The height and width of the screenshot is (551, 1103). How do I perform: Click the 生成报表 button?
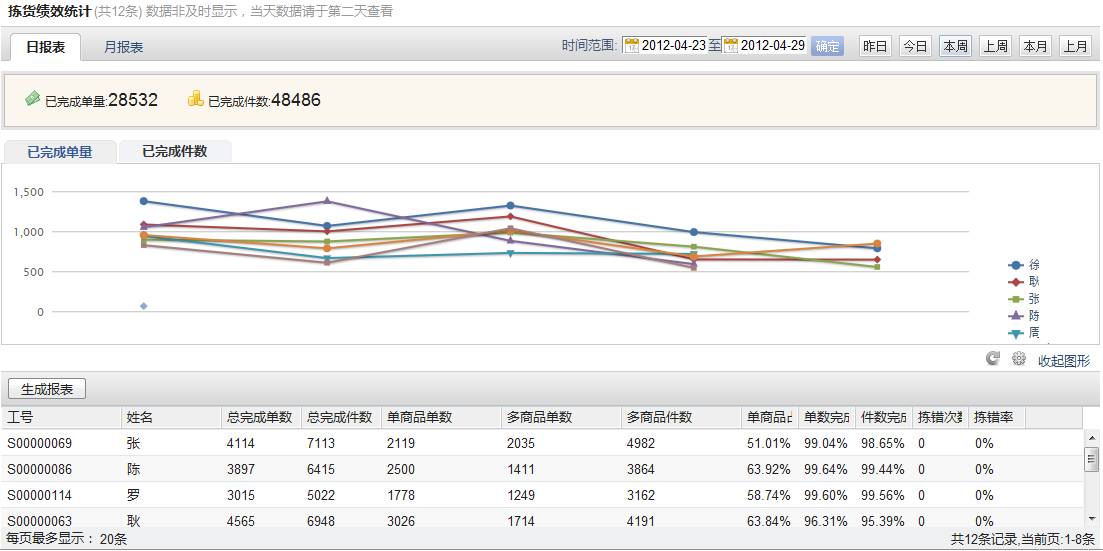pyautogui.click(x=47, y=389)
